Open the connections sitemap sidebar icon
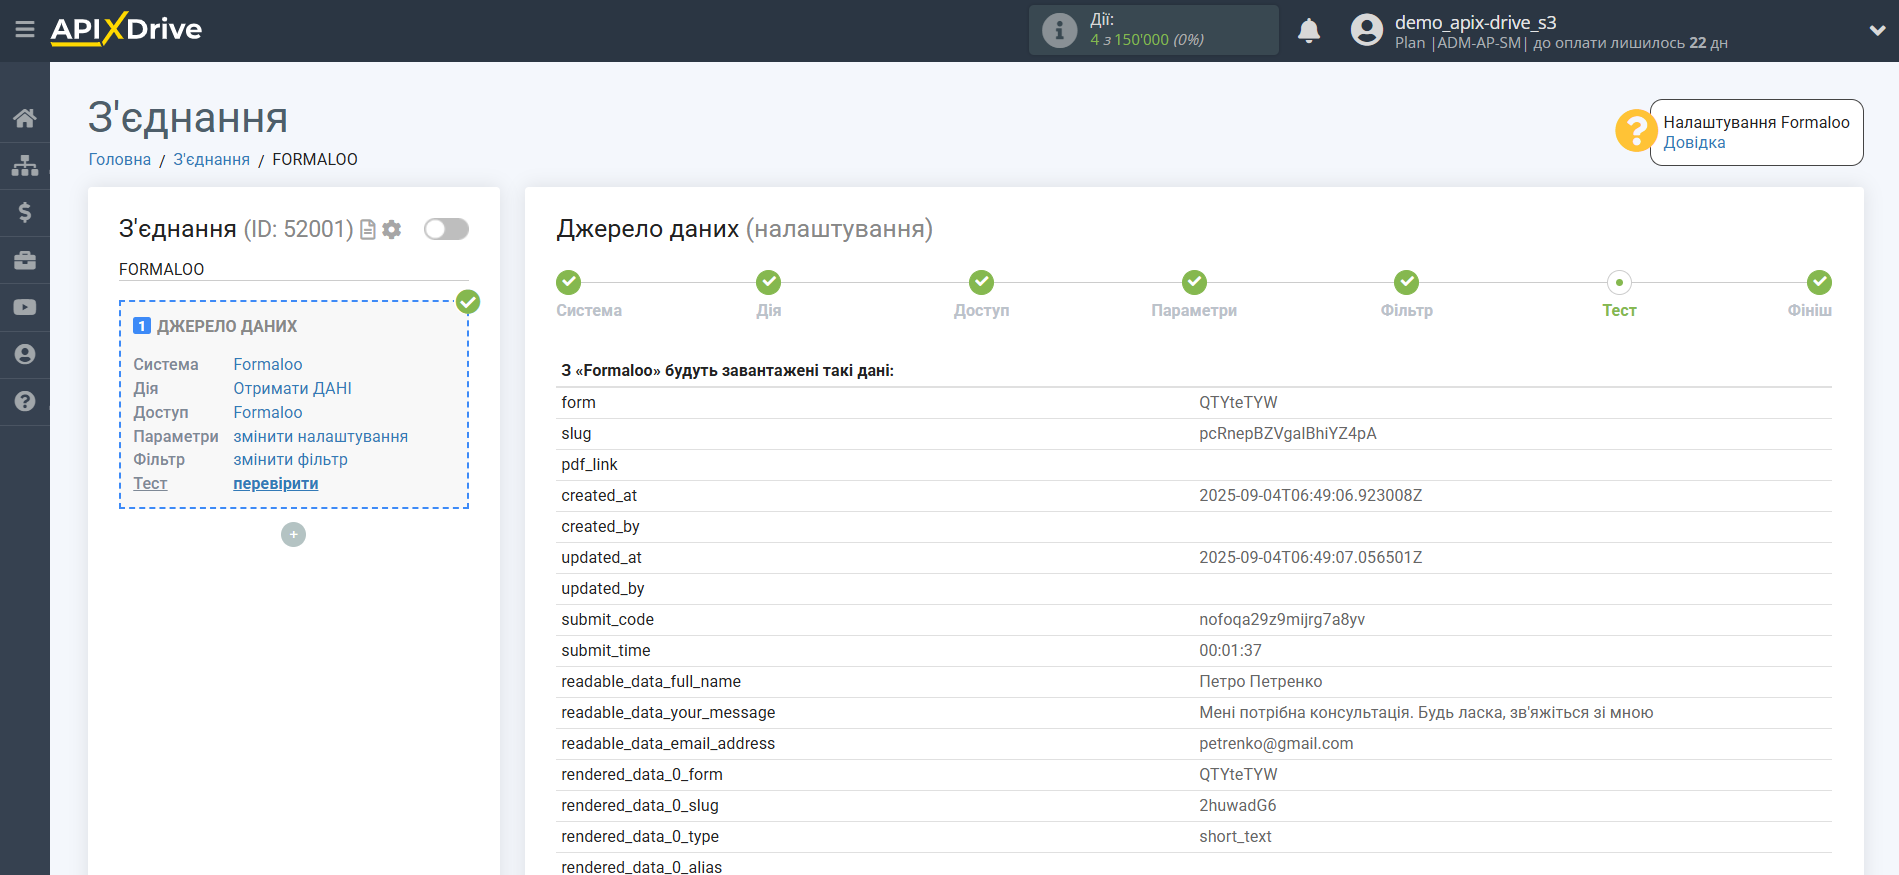The height and width of the screenshot is (875, 1899). click(x=25, y=165)
